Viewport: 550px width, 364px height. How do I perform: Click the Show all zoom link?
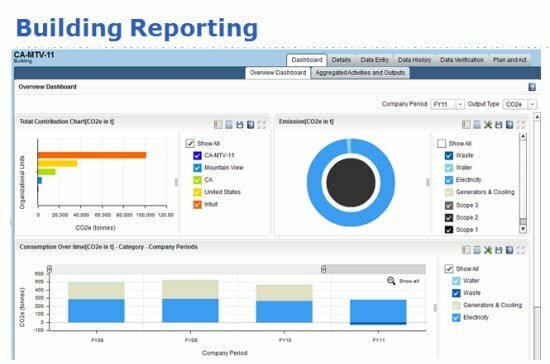click(x=409, y=281)
